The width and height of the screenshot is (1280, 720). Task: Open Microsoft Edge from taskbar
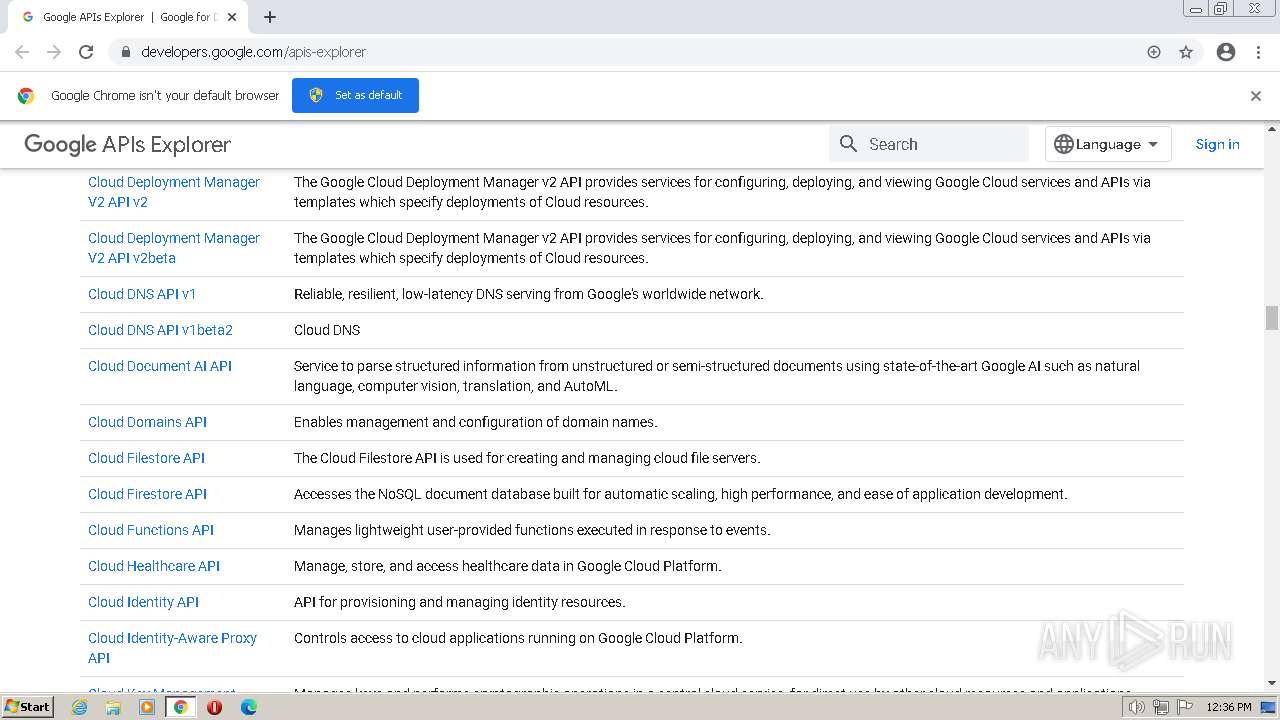point(248,707)
